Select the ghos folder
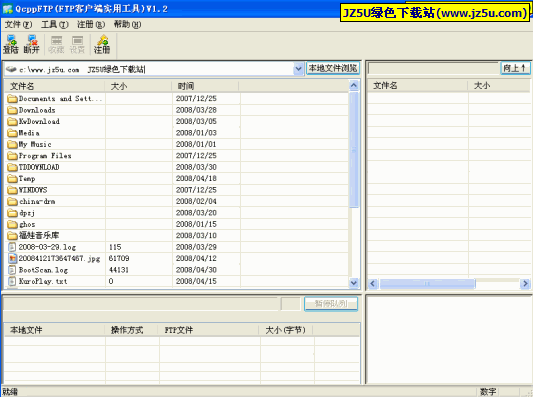This screenshot has height=397, width=533. (x=21, y=224)
